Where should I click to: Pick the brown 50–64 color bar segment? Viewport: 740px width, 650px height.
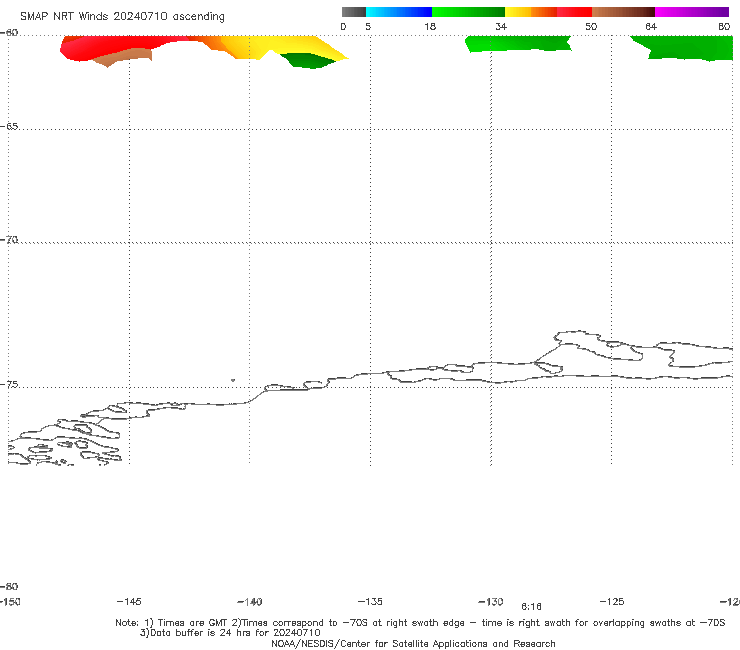pyautogui.click(x=623, y=12)
